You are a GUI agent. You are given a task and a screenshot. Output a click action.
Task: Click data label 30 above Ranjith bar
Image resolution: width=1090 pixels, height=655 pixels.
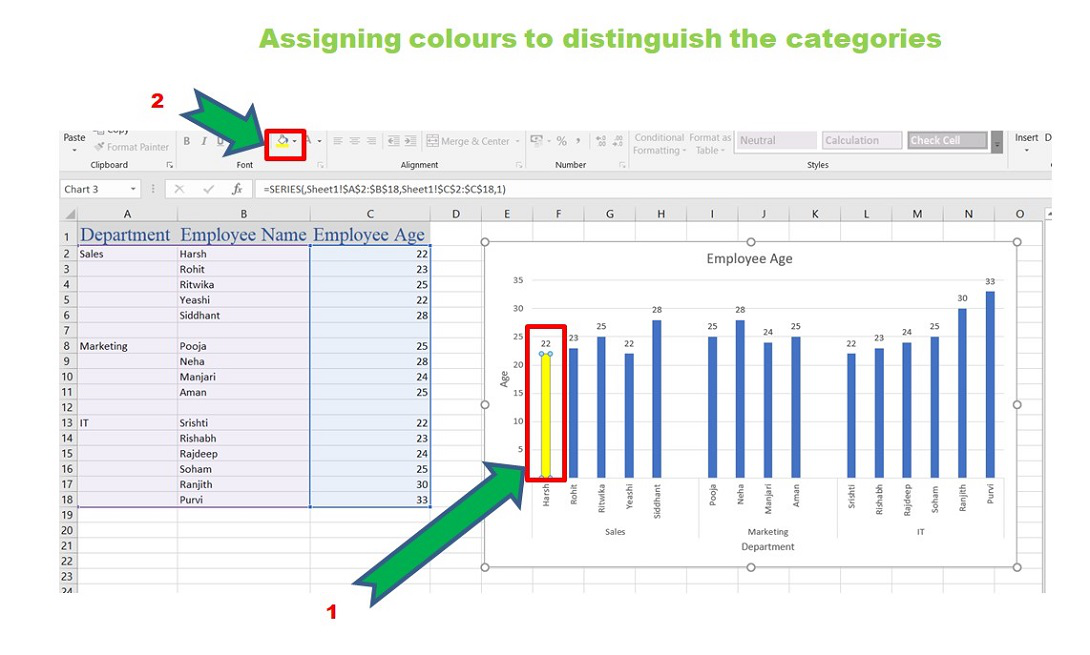tap(962, 298)
